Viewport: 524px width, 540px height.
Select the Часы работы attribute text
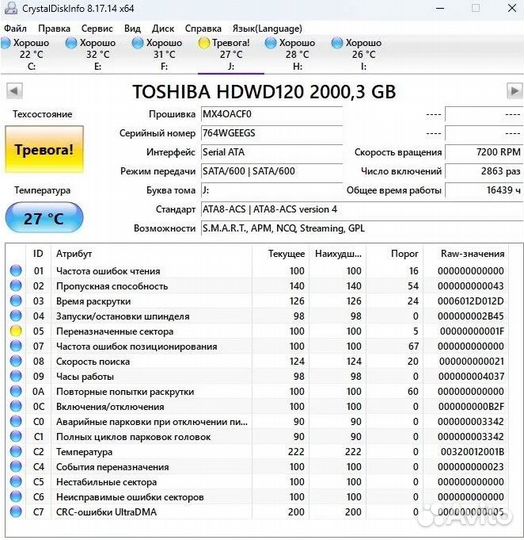(85, 377)
